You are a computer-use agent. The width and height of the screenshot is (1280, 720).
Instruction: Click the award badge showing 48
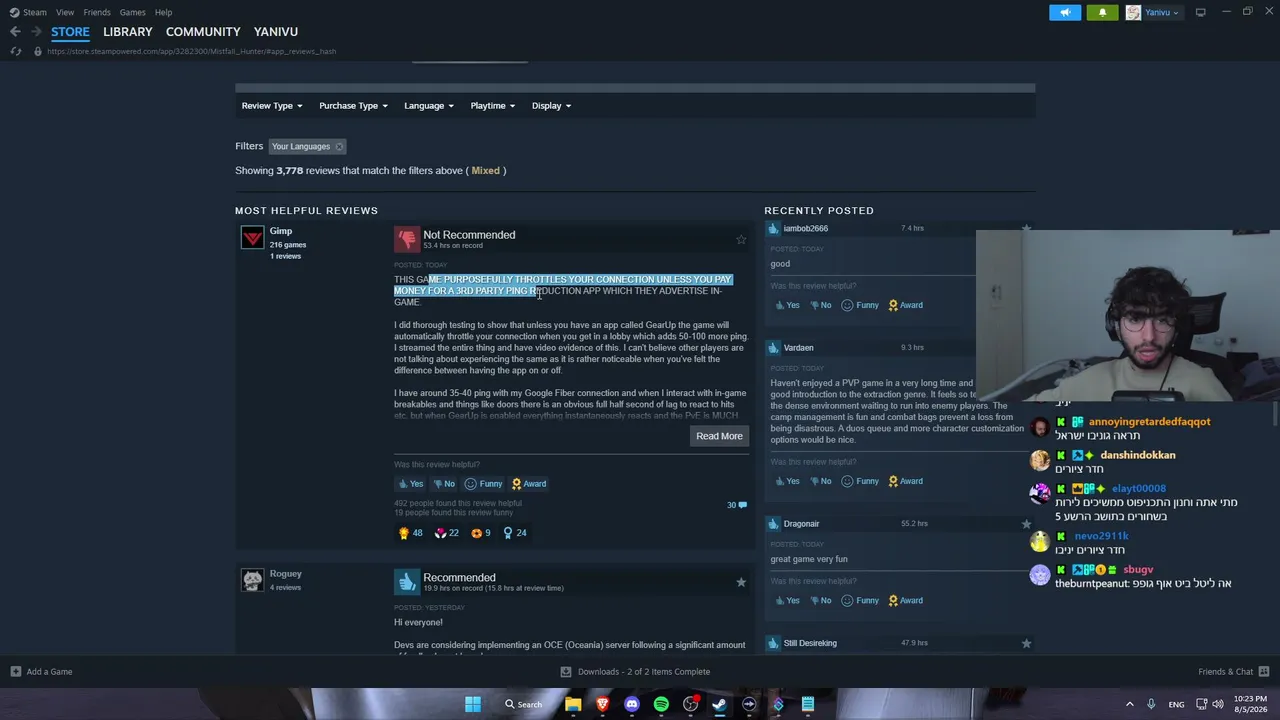point(411,533)
